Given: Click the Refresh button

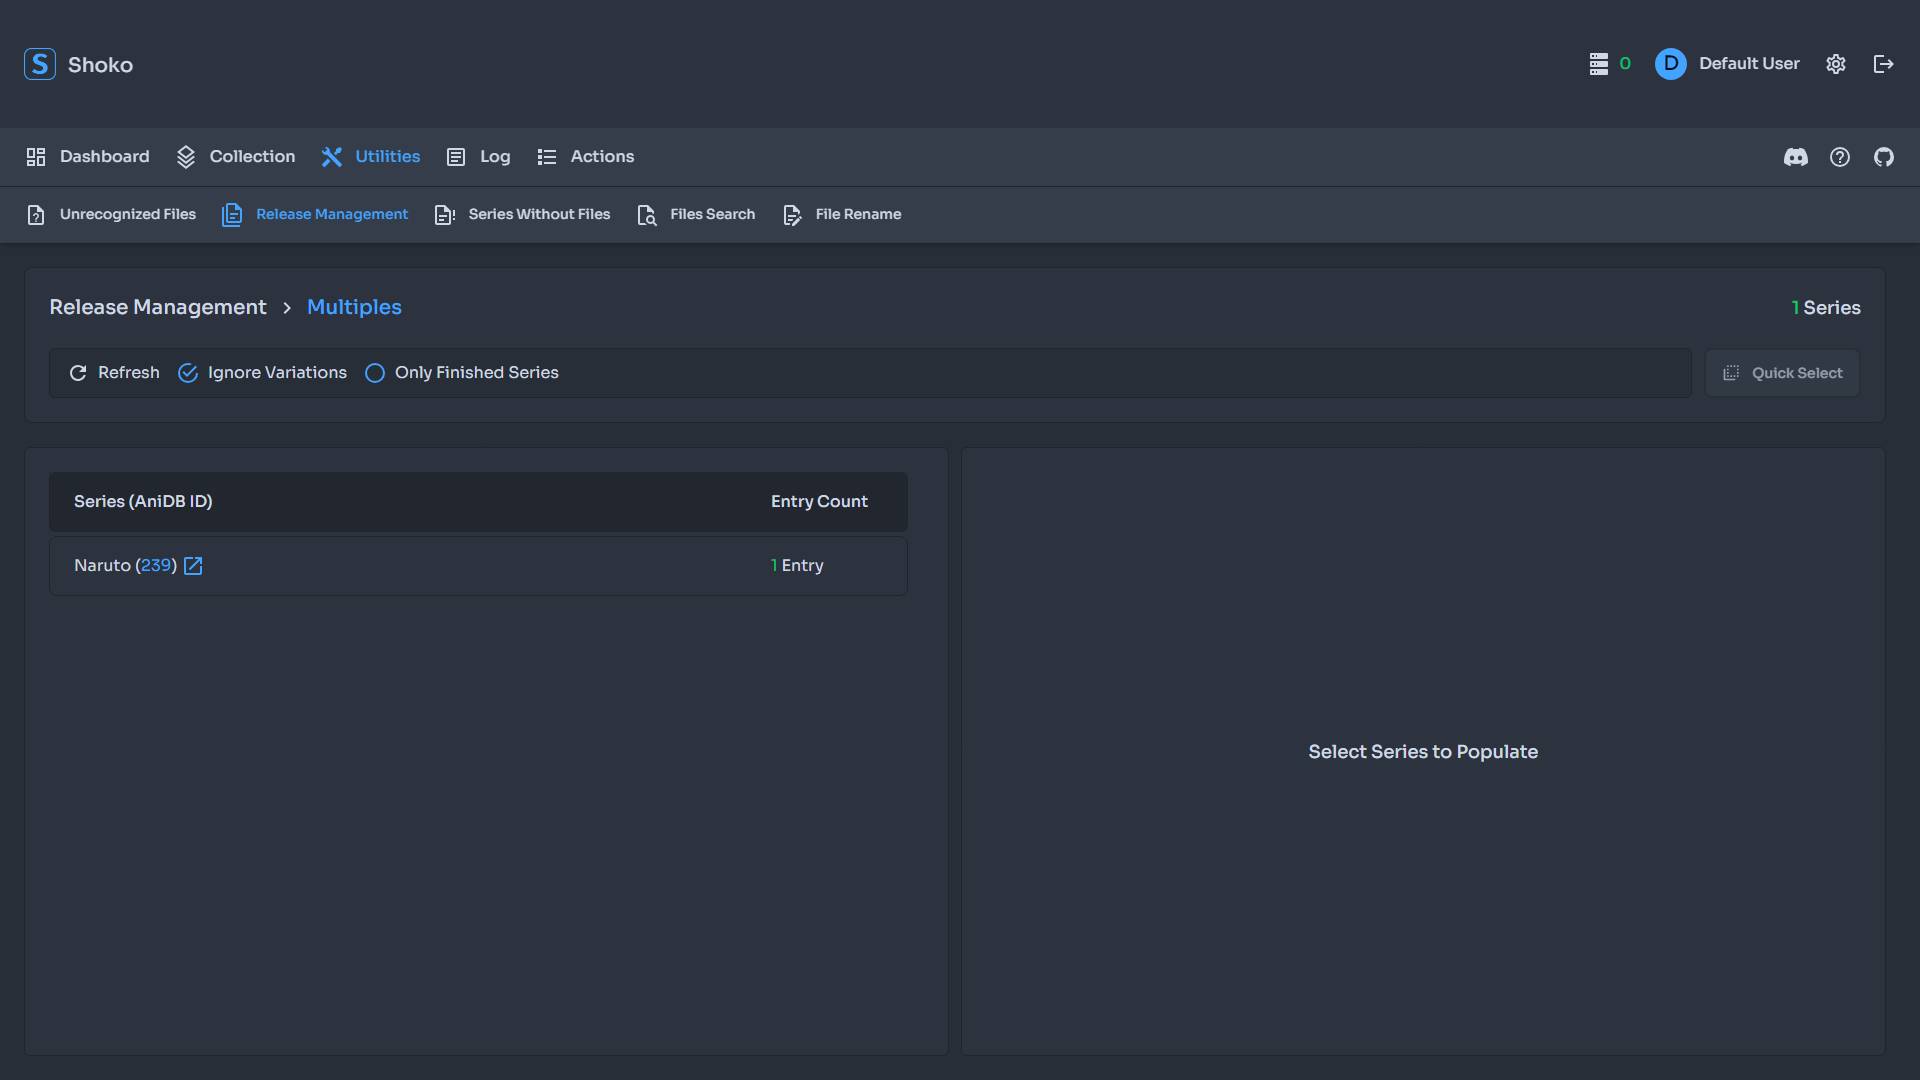Looking at the screenshot, I should pyautogui.click(x=113, y=373).
